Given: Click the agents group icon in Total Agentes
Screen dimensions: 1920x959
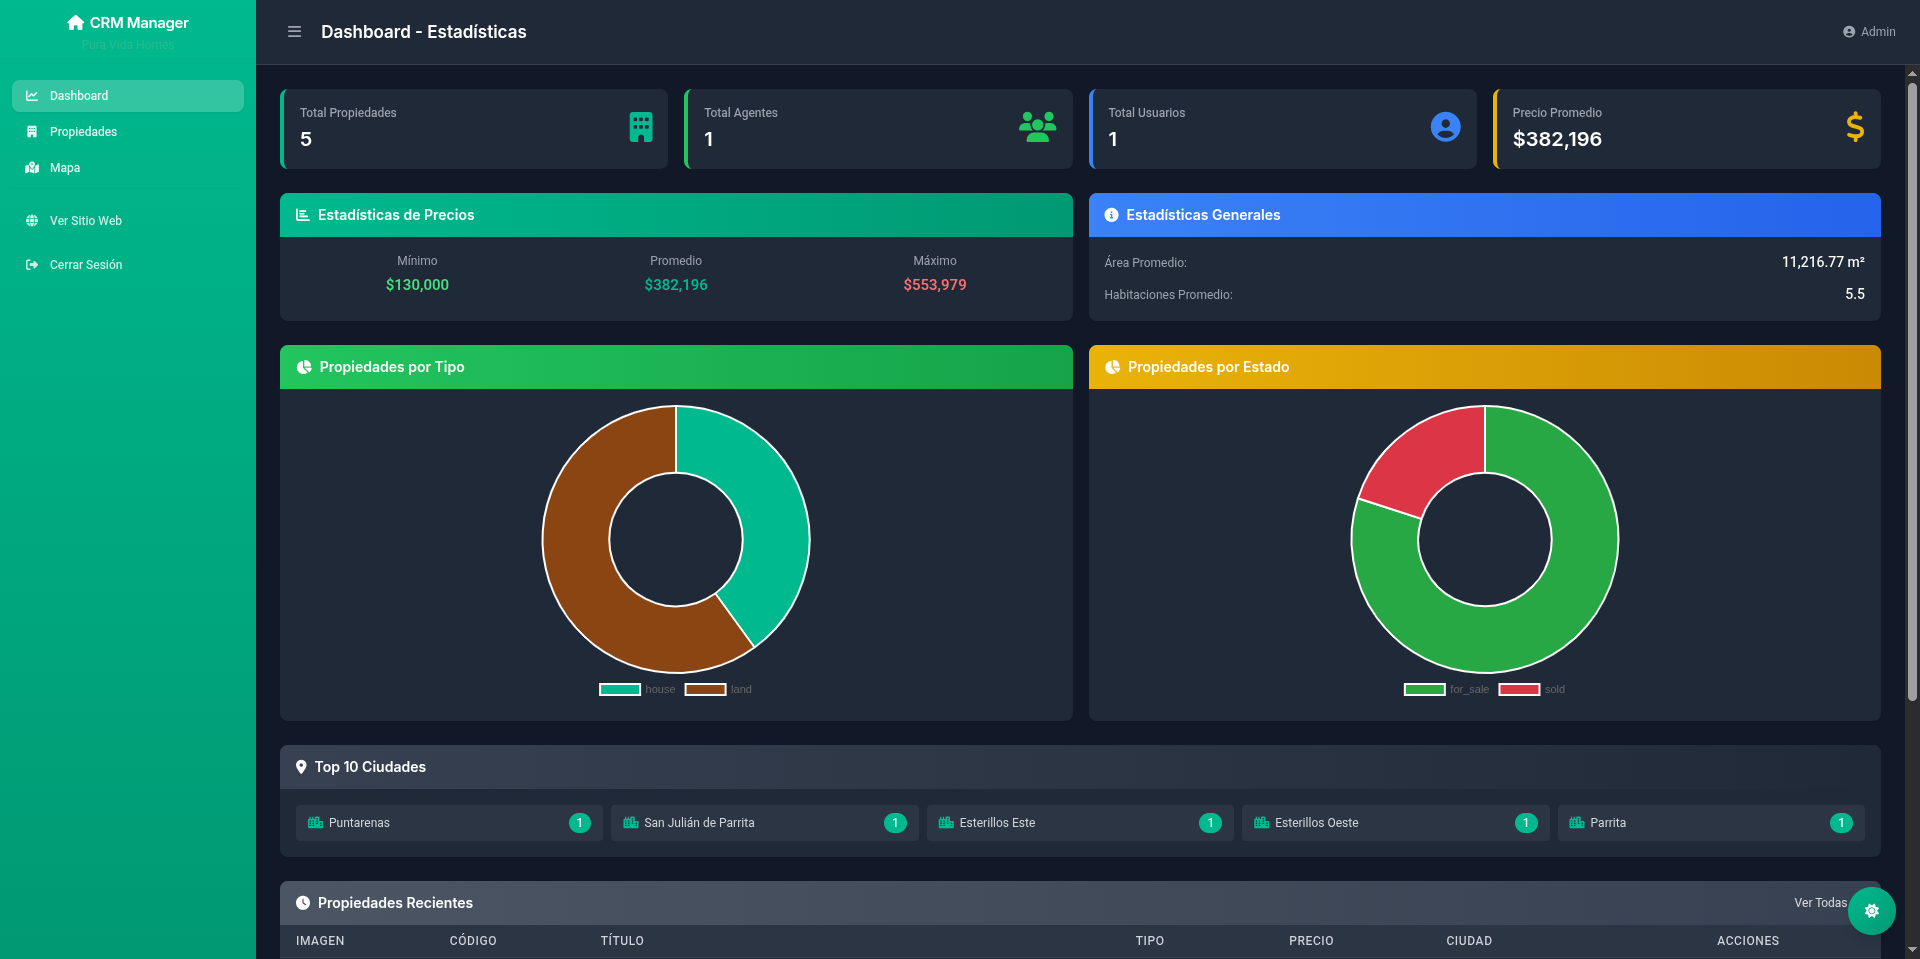Looking at the screenshot, I should tap(1037, 127).
